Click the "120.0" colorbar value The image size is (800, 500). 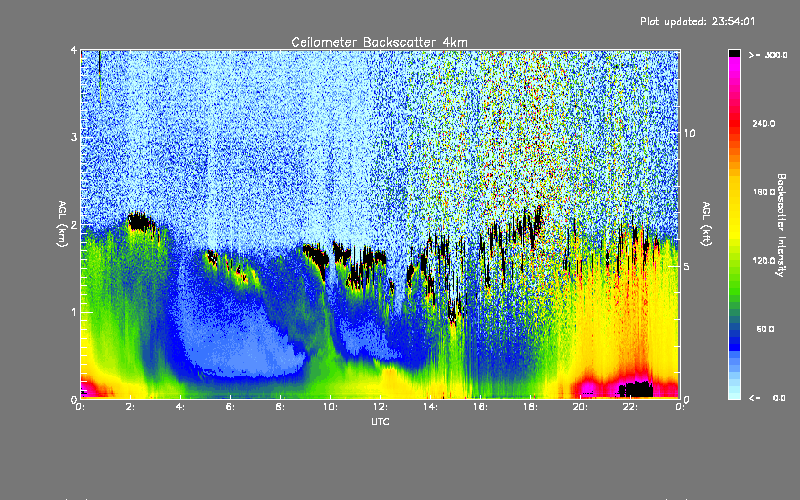coord(764,260)
